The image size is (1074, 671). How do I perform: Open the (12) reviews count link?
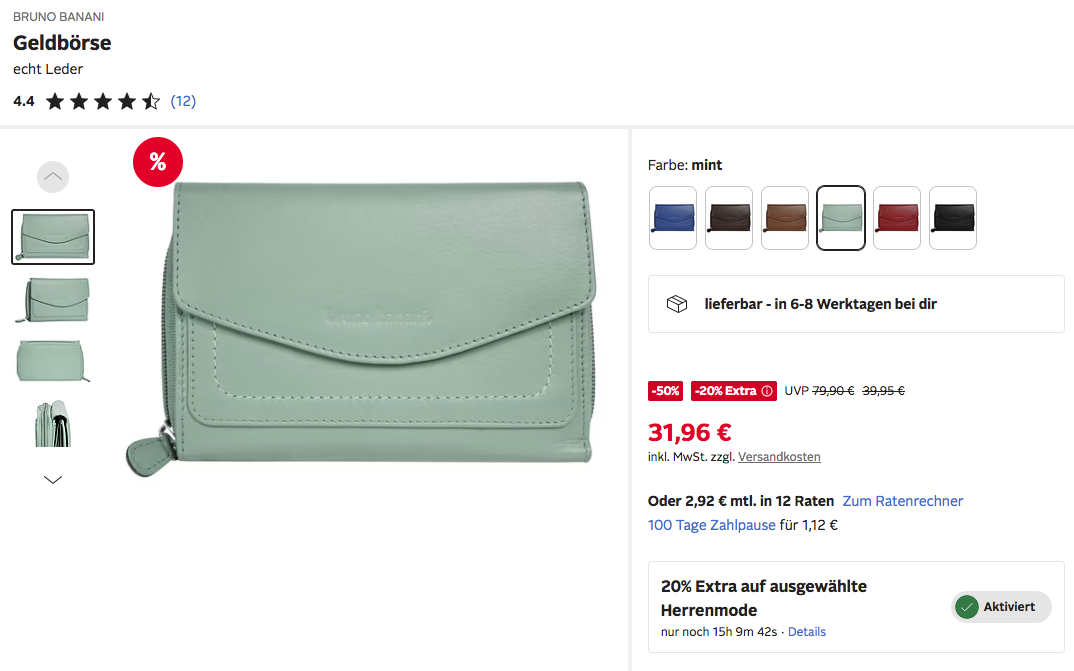click(183, 101)
